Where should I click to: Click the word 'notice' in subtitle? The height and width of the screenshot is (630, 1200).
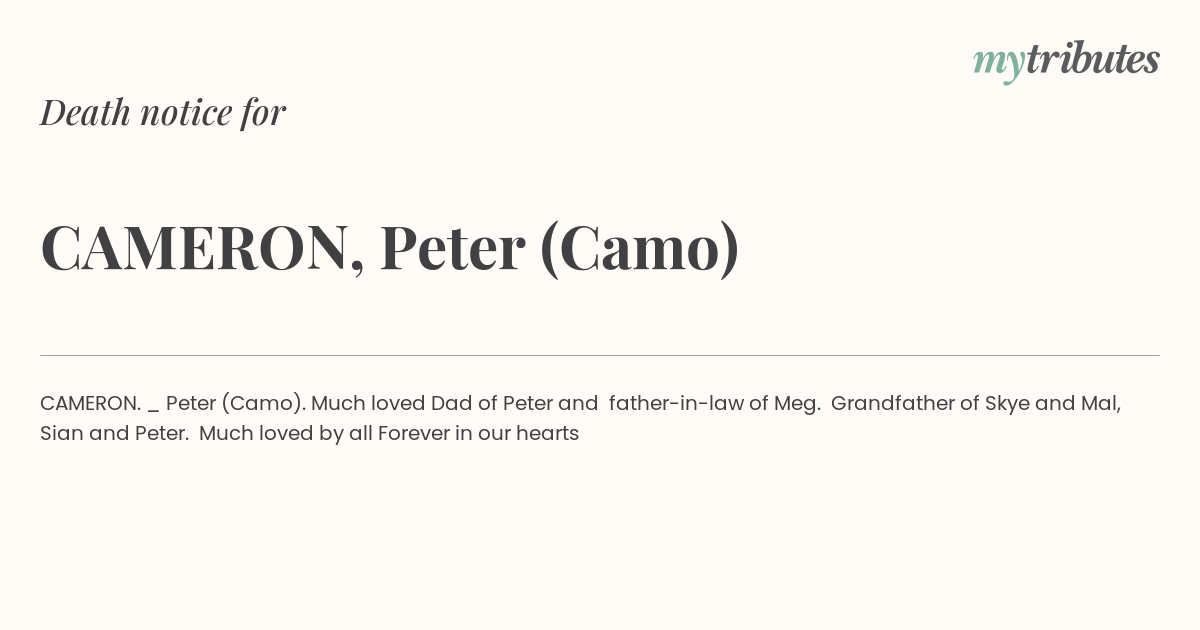coord(186,113)
